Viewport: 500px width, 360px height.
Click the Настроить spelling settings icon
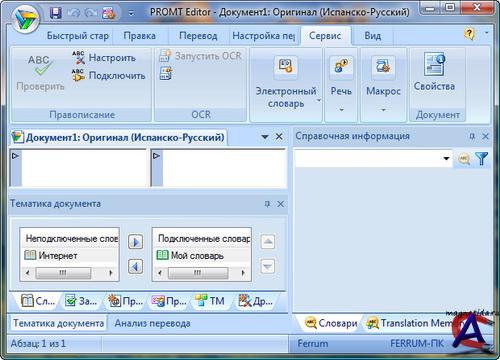tap(79, 58)
